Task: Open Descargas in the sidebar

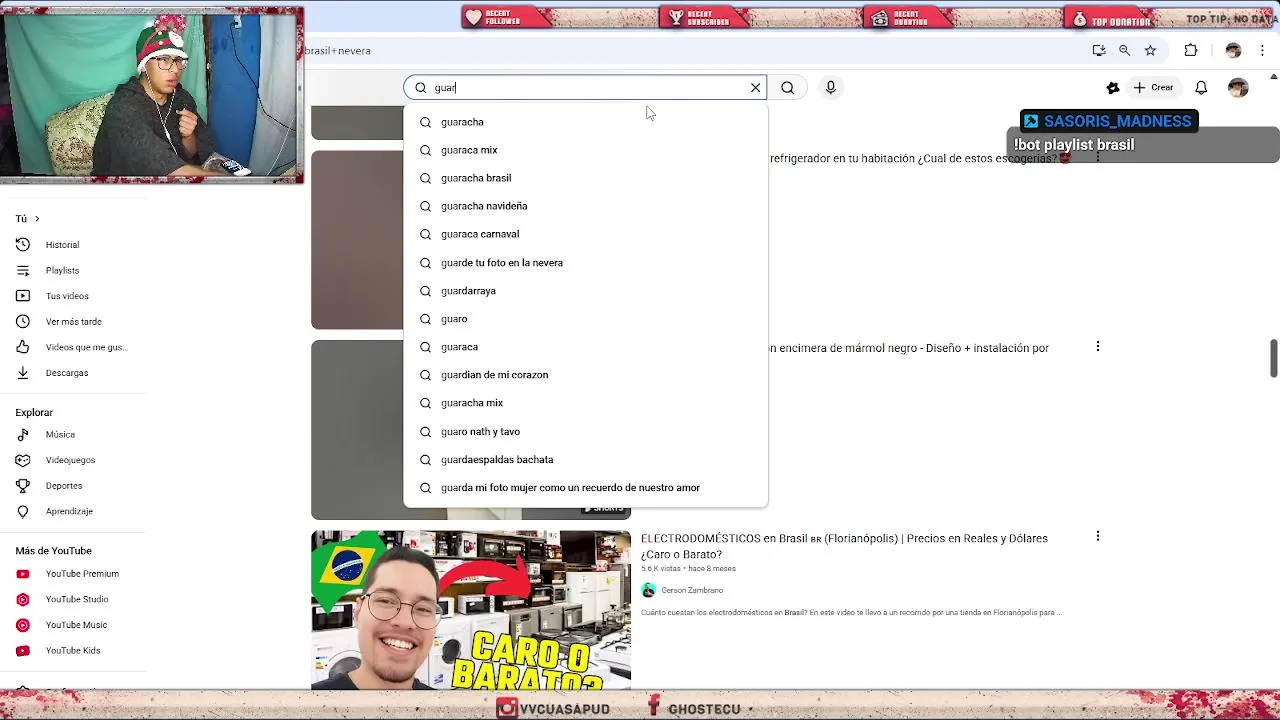Action: 67,373
